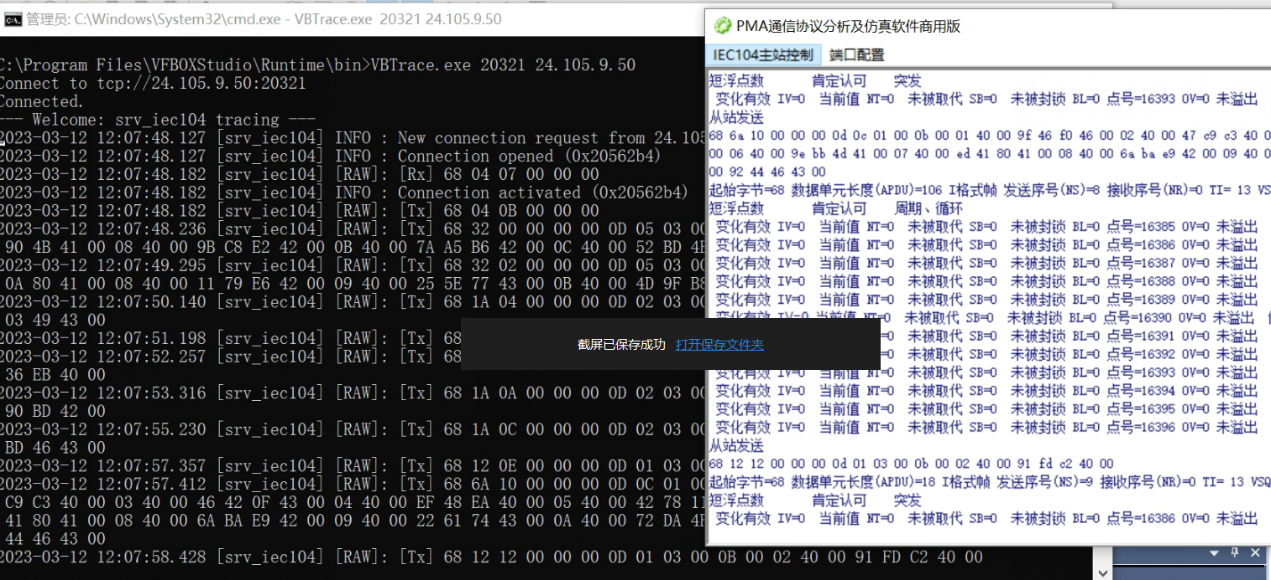The image size is (1271, 580).
Task: Click the PMA row with 点号=16389
Action: click(x=987, y=300)
